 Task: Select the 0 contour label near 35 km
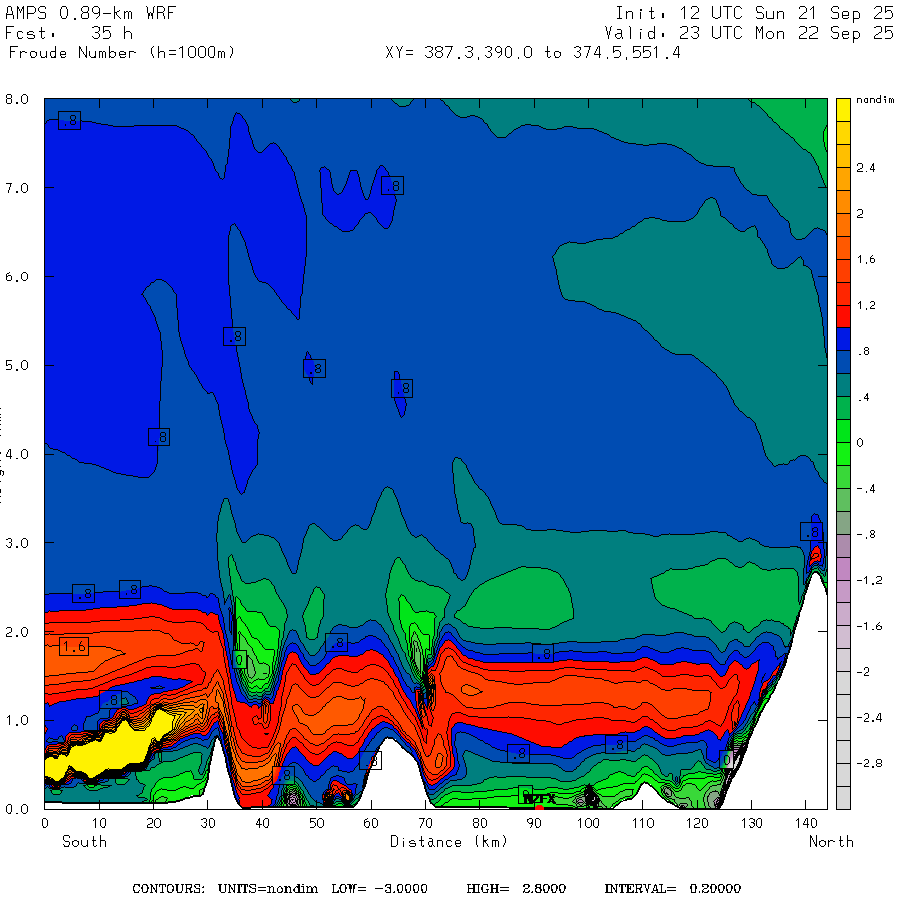coord(239,660)
